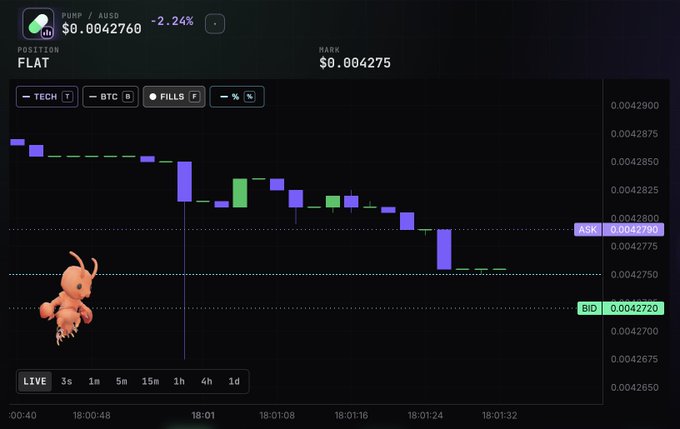
Task: Switch to the 15m timeframe
Action: (x=150, y=381)
